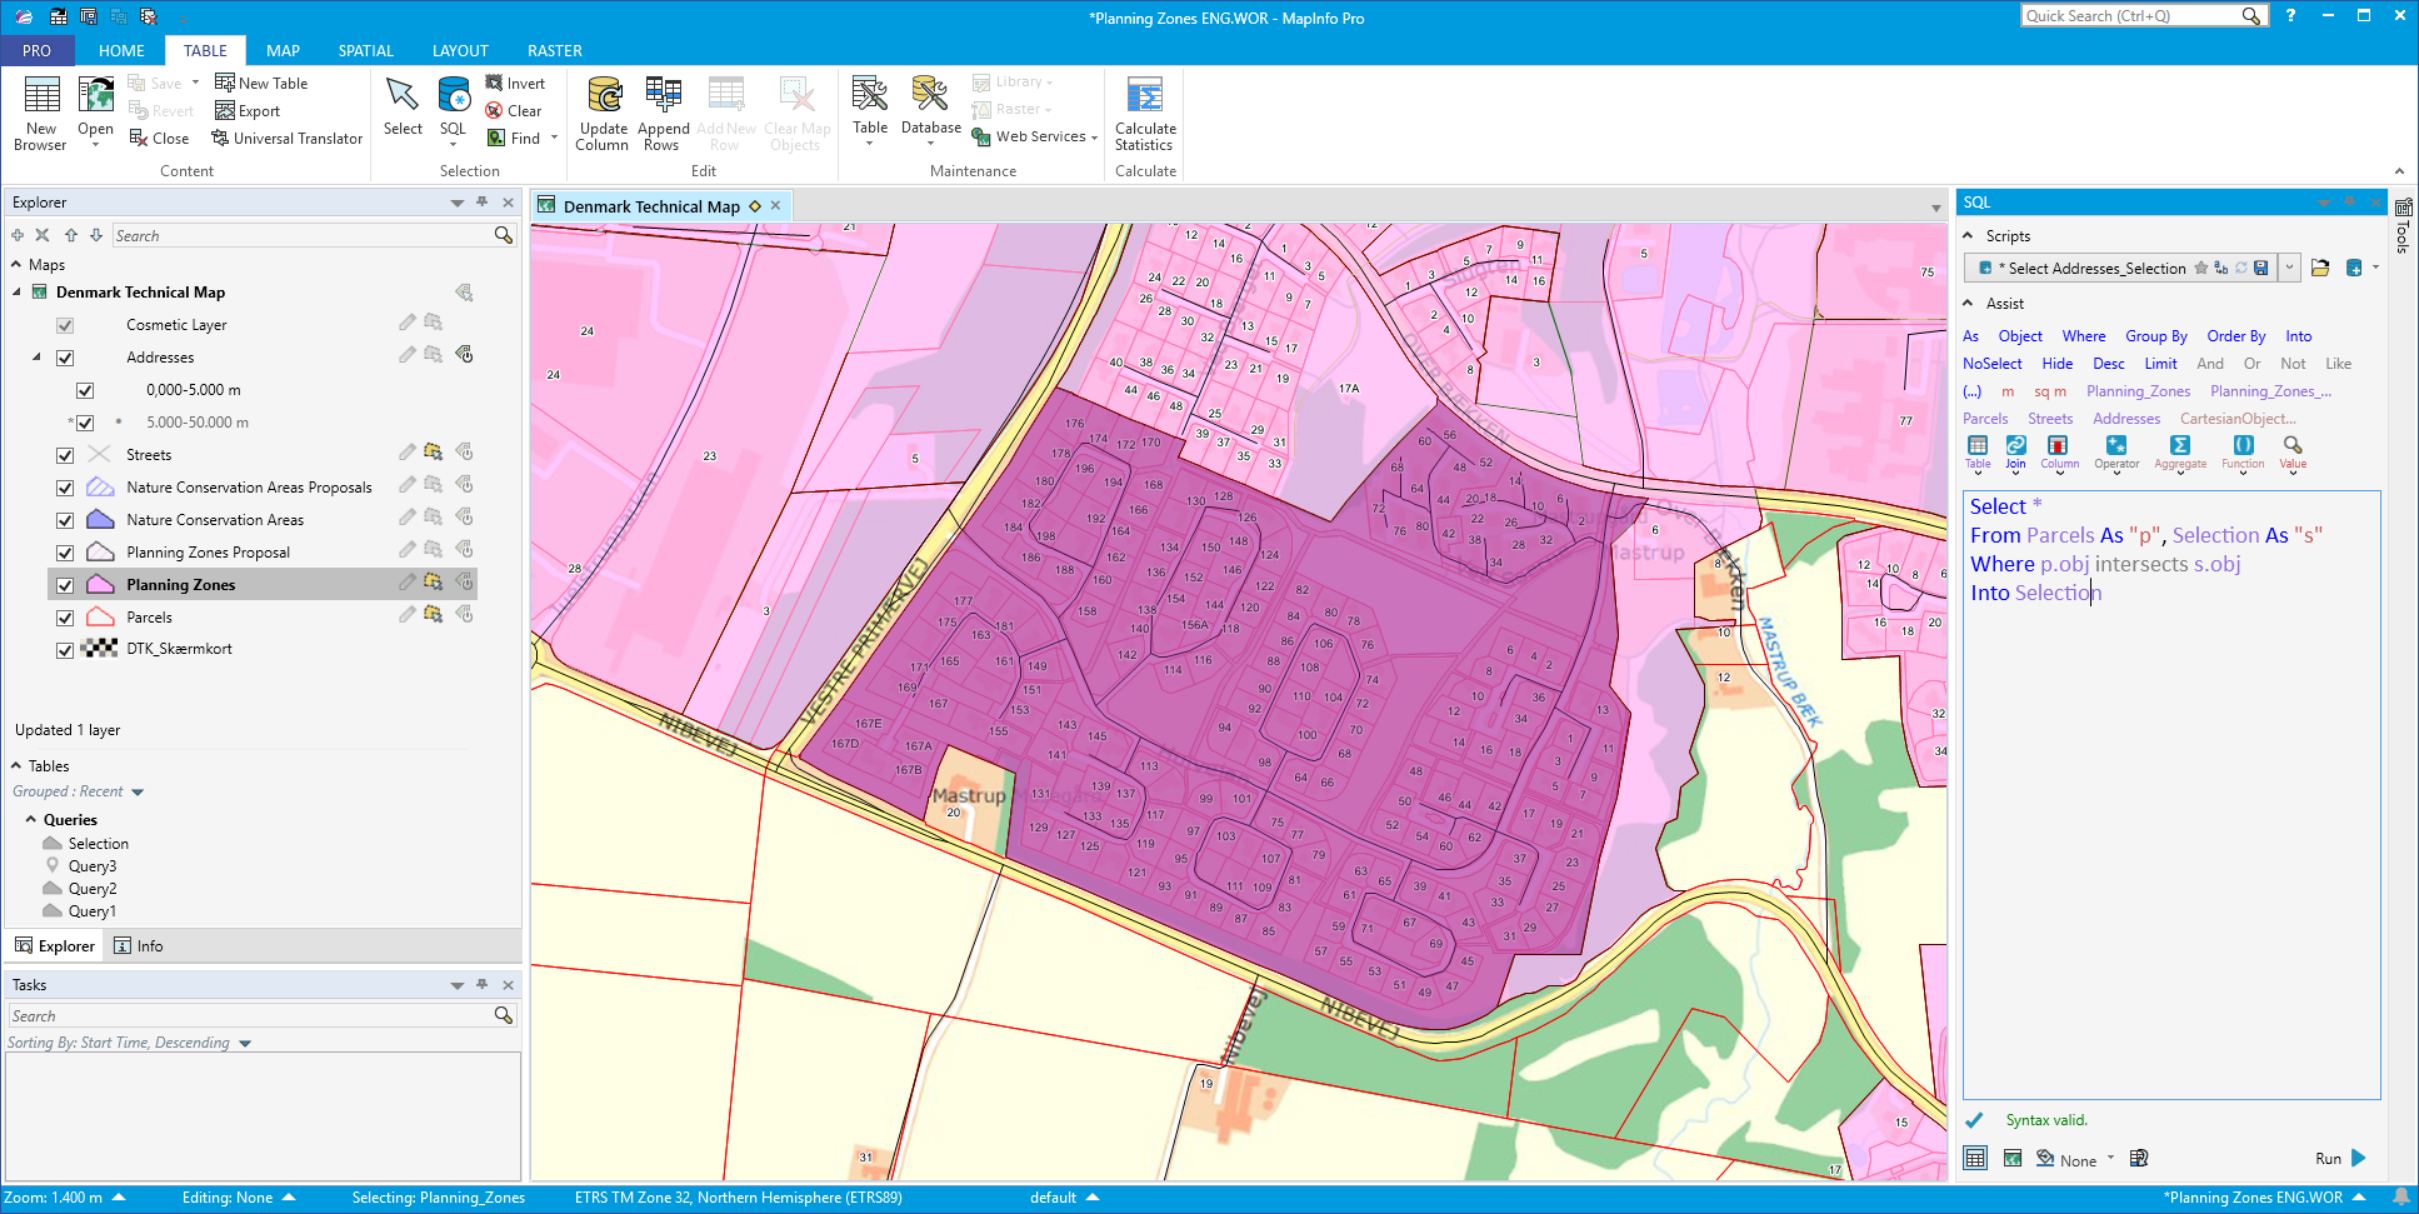2419x1214 pixels.
Task: Click Universal Translator tool
Action: tap(287, 138)
